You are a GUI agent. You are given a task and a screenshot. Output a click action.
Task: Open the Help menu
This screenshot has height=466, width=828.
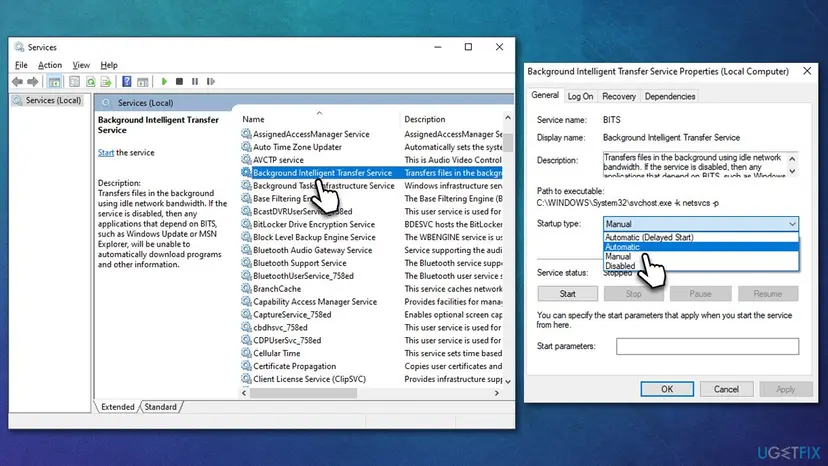(109, 65)
